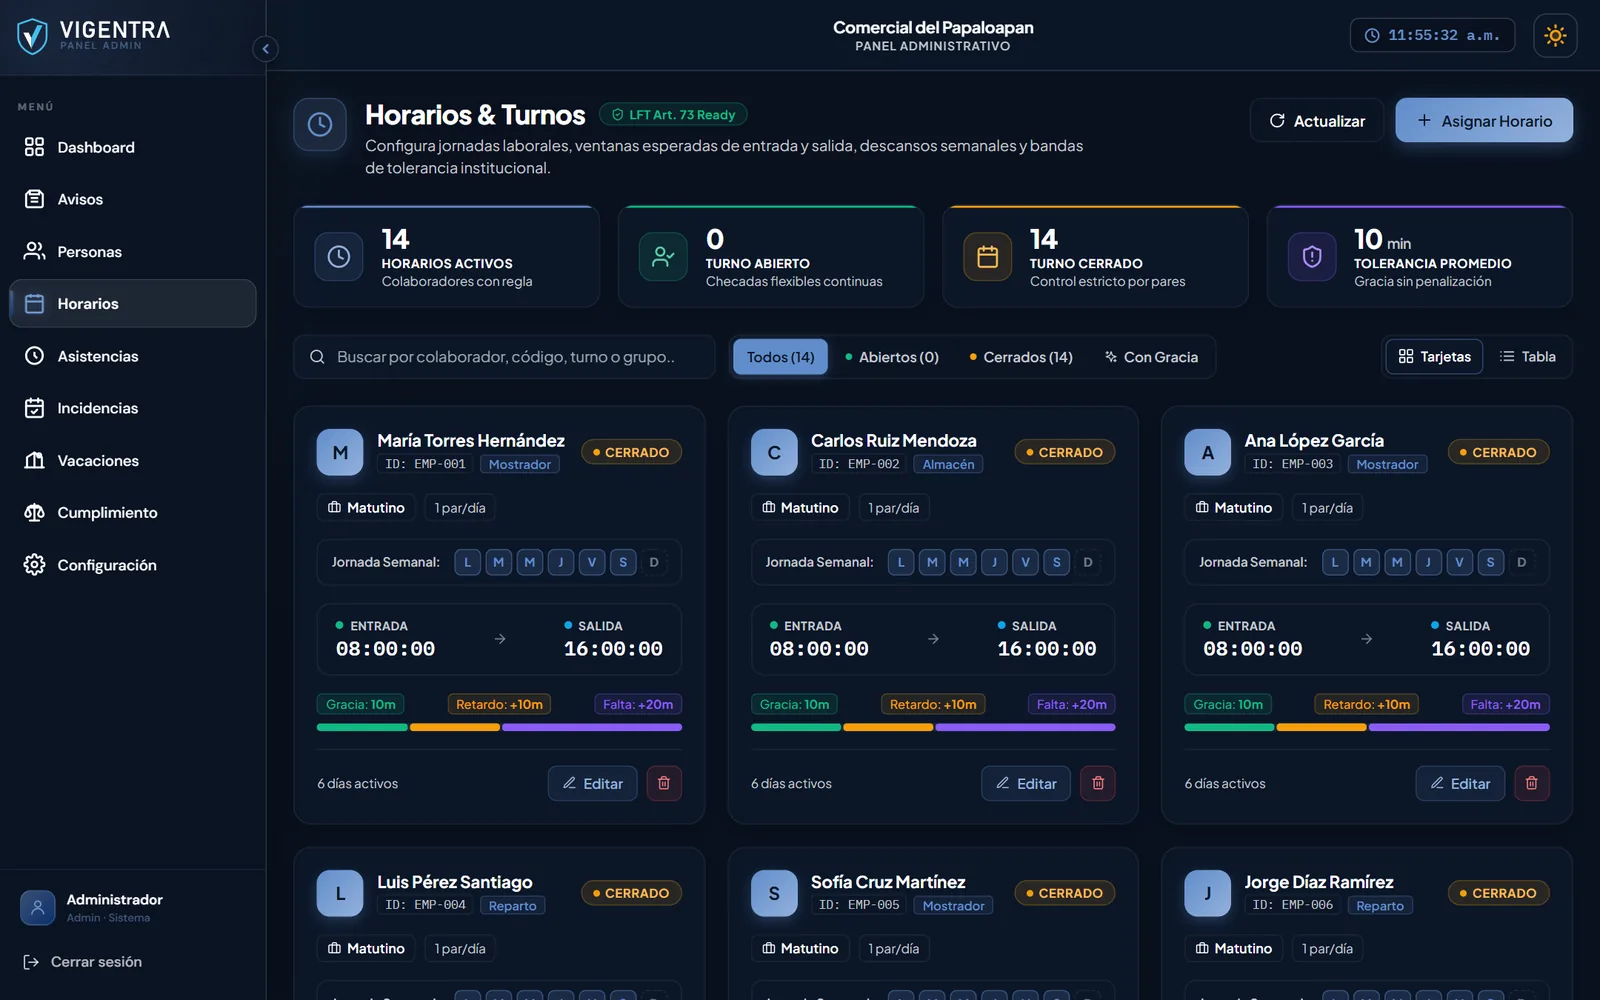Click the Mostrador tag on Ana López

coord(1387,465)
